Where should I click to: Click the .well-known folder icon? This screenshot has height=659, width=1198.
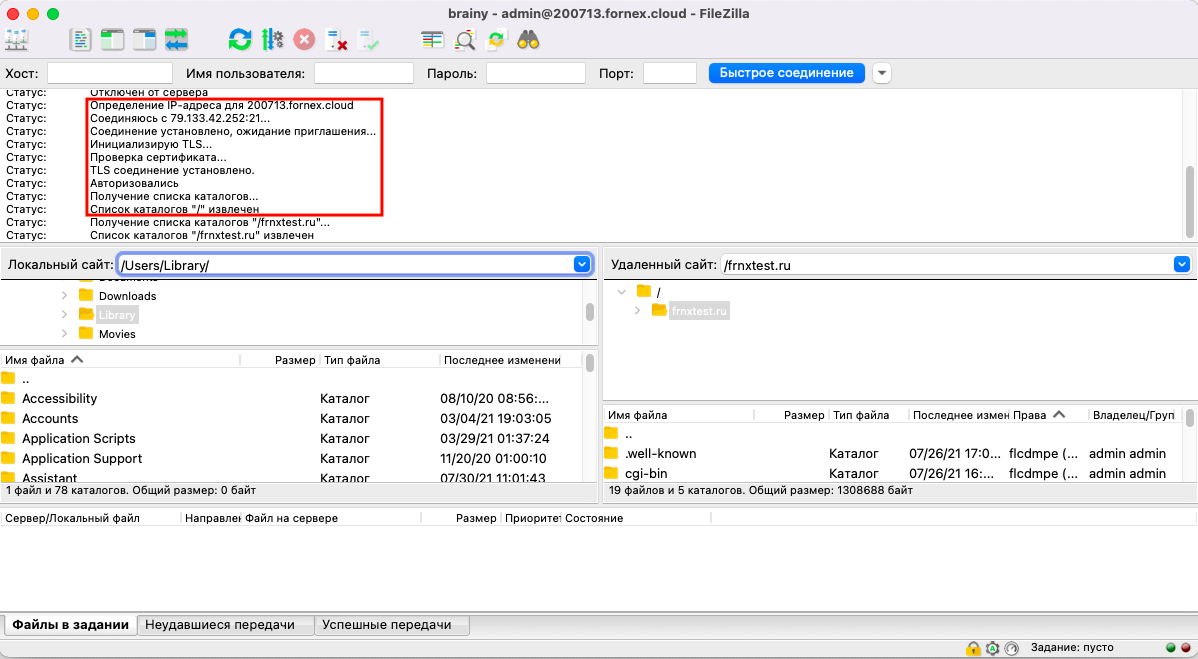611,453
